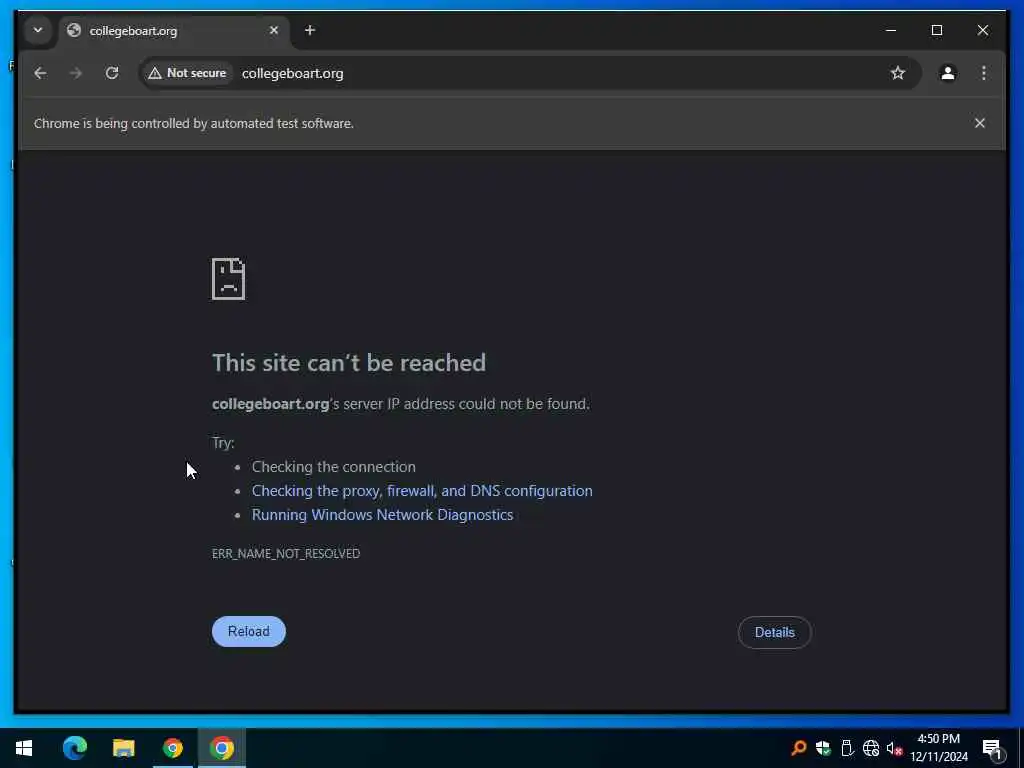Open the tab search dropdown arrow
Viewport: 1024px width, 768px height.
[x=38, y=30]
